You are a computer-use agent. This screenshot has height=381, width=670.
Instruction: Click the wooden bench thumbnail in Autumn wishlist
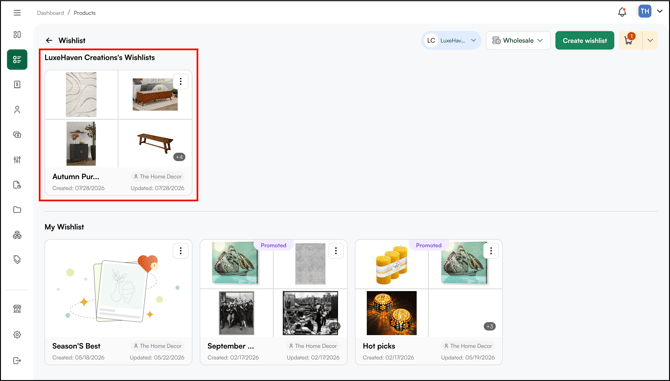click(x=155, y=143)
